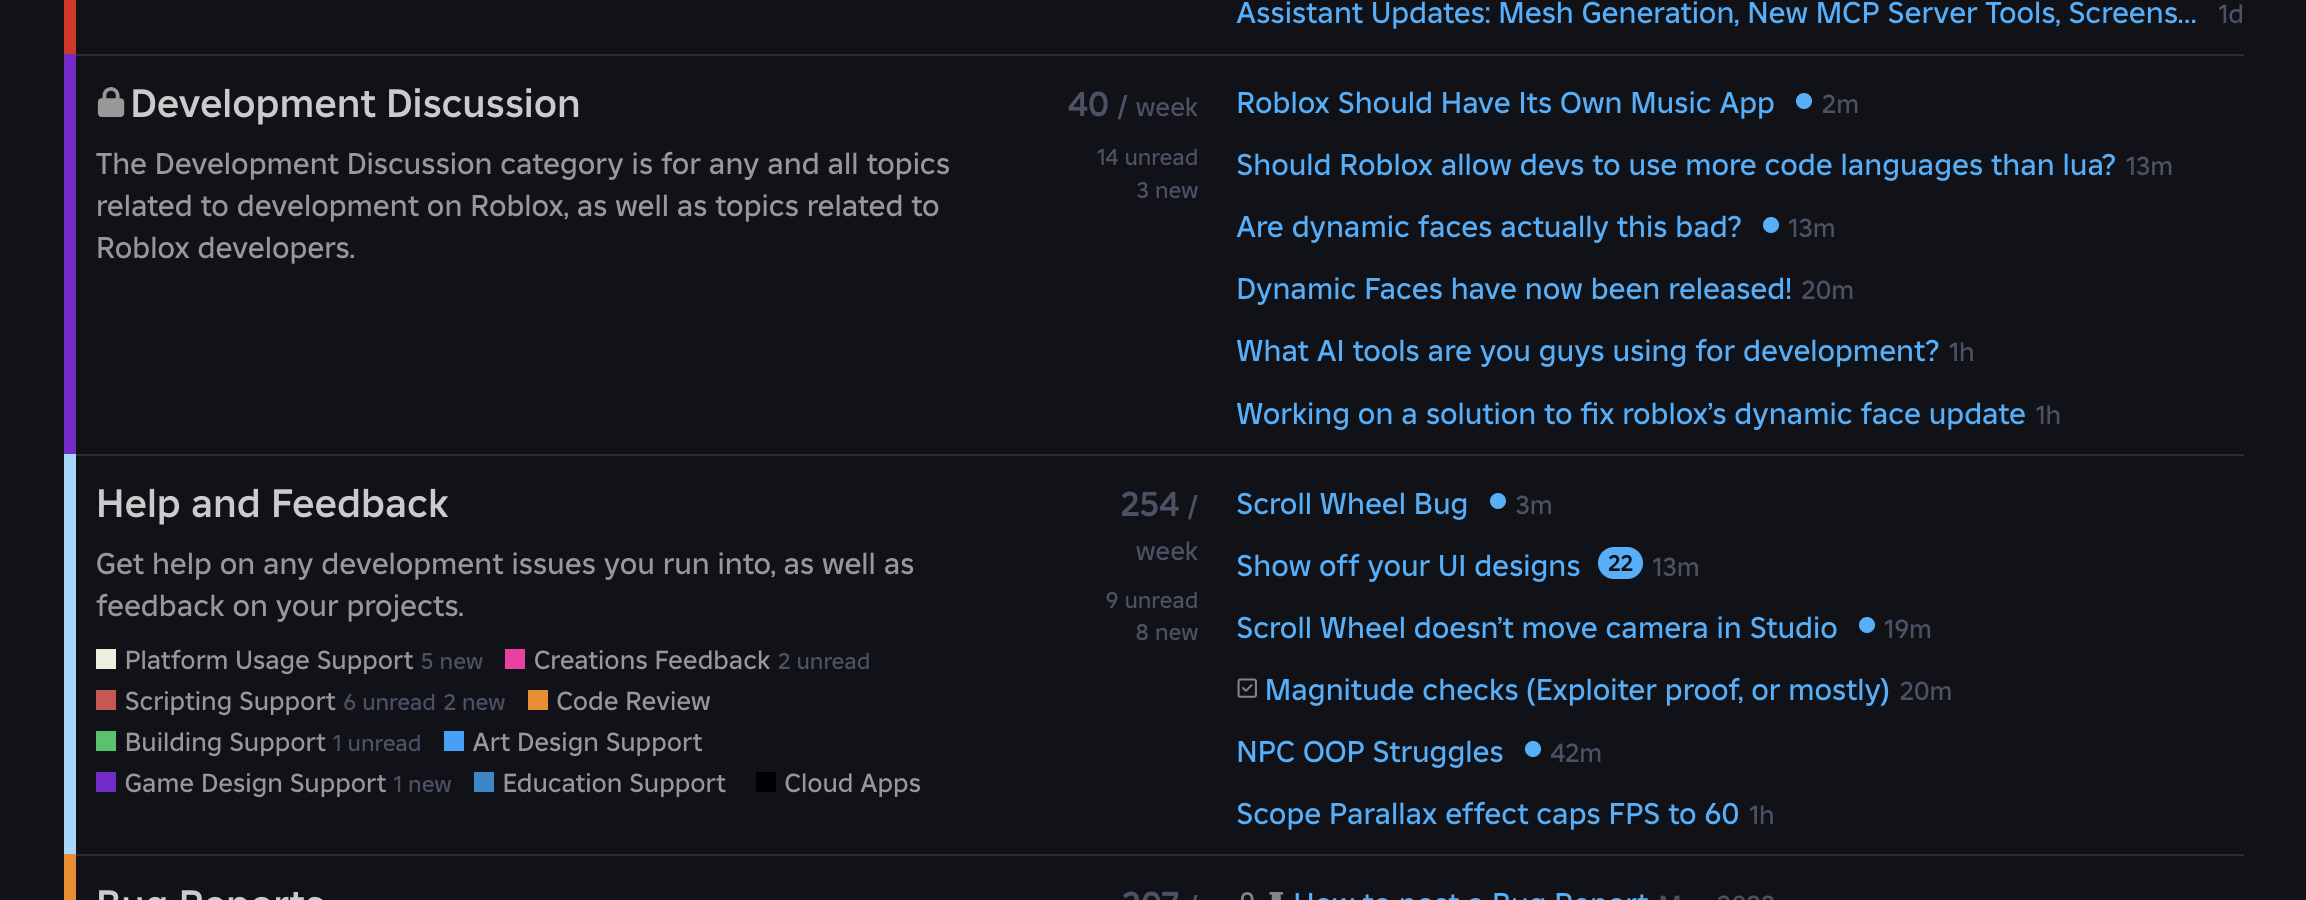2306x900 pixels.
Task: Open the Scroll Wheel Bug topic
Action: tap(1352, 504)
